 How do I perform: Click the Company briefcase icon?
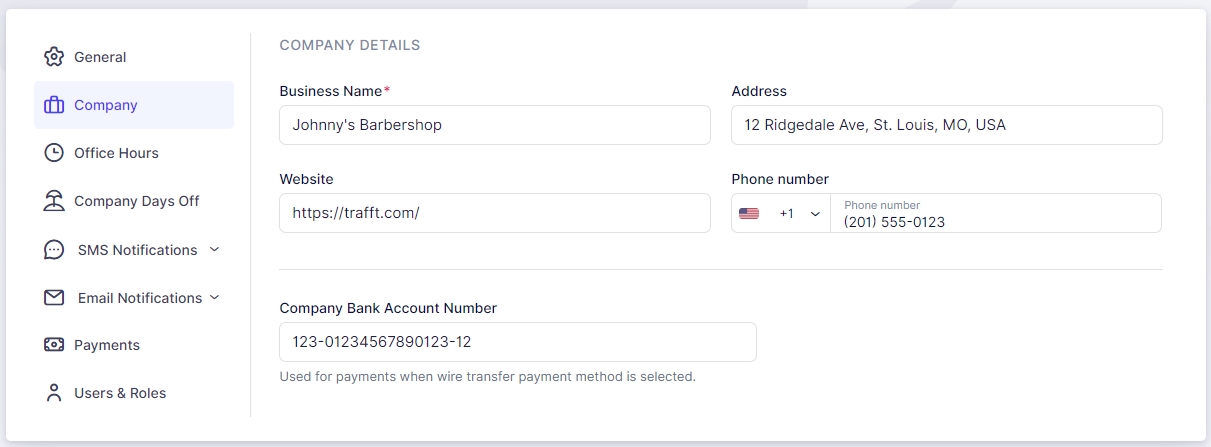click(x=54, y=105)
